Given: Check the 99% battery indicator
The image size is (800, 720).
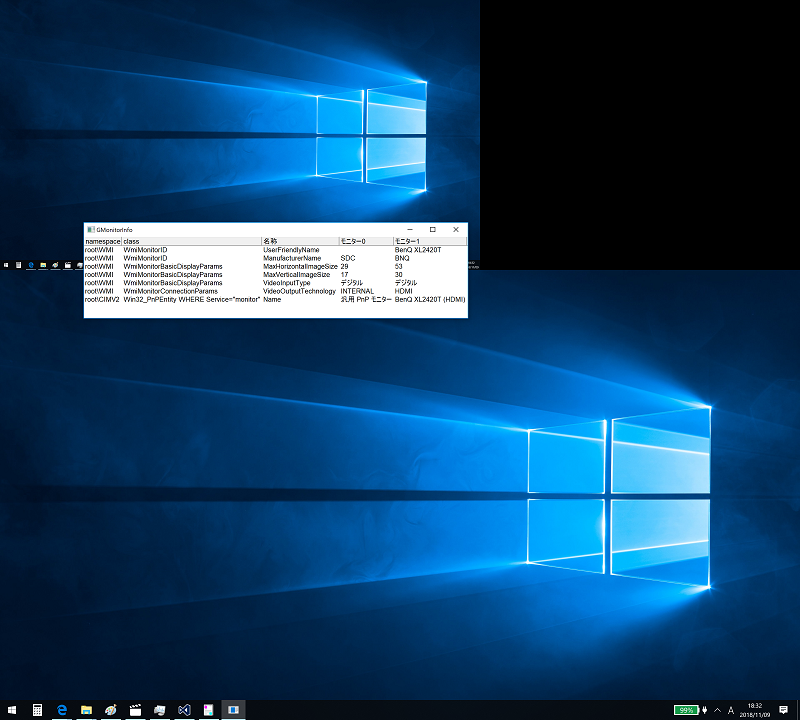Looking at the screenshot, I should (x=686, y=710).
